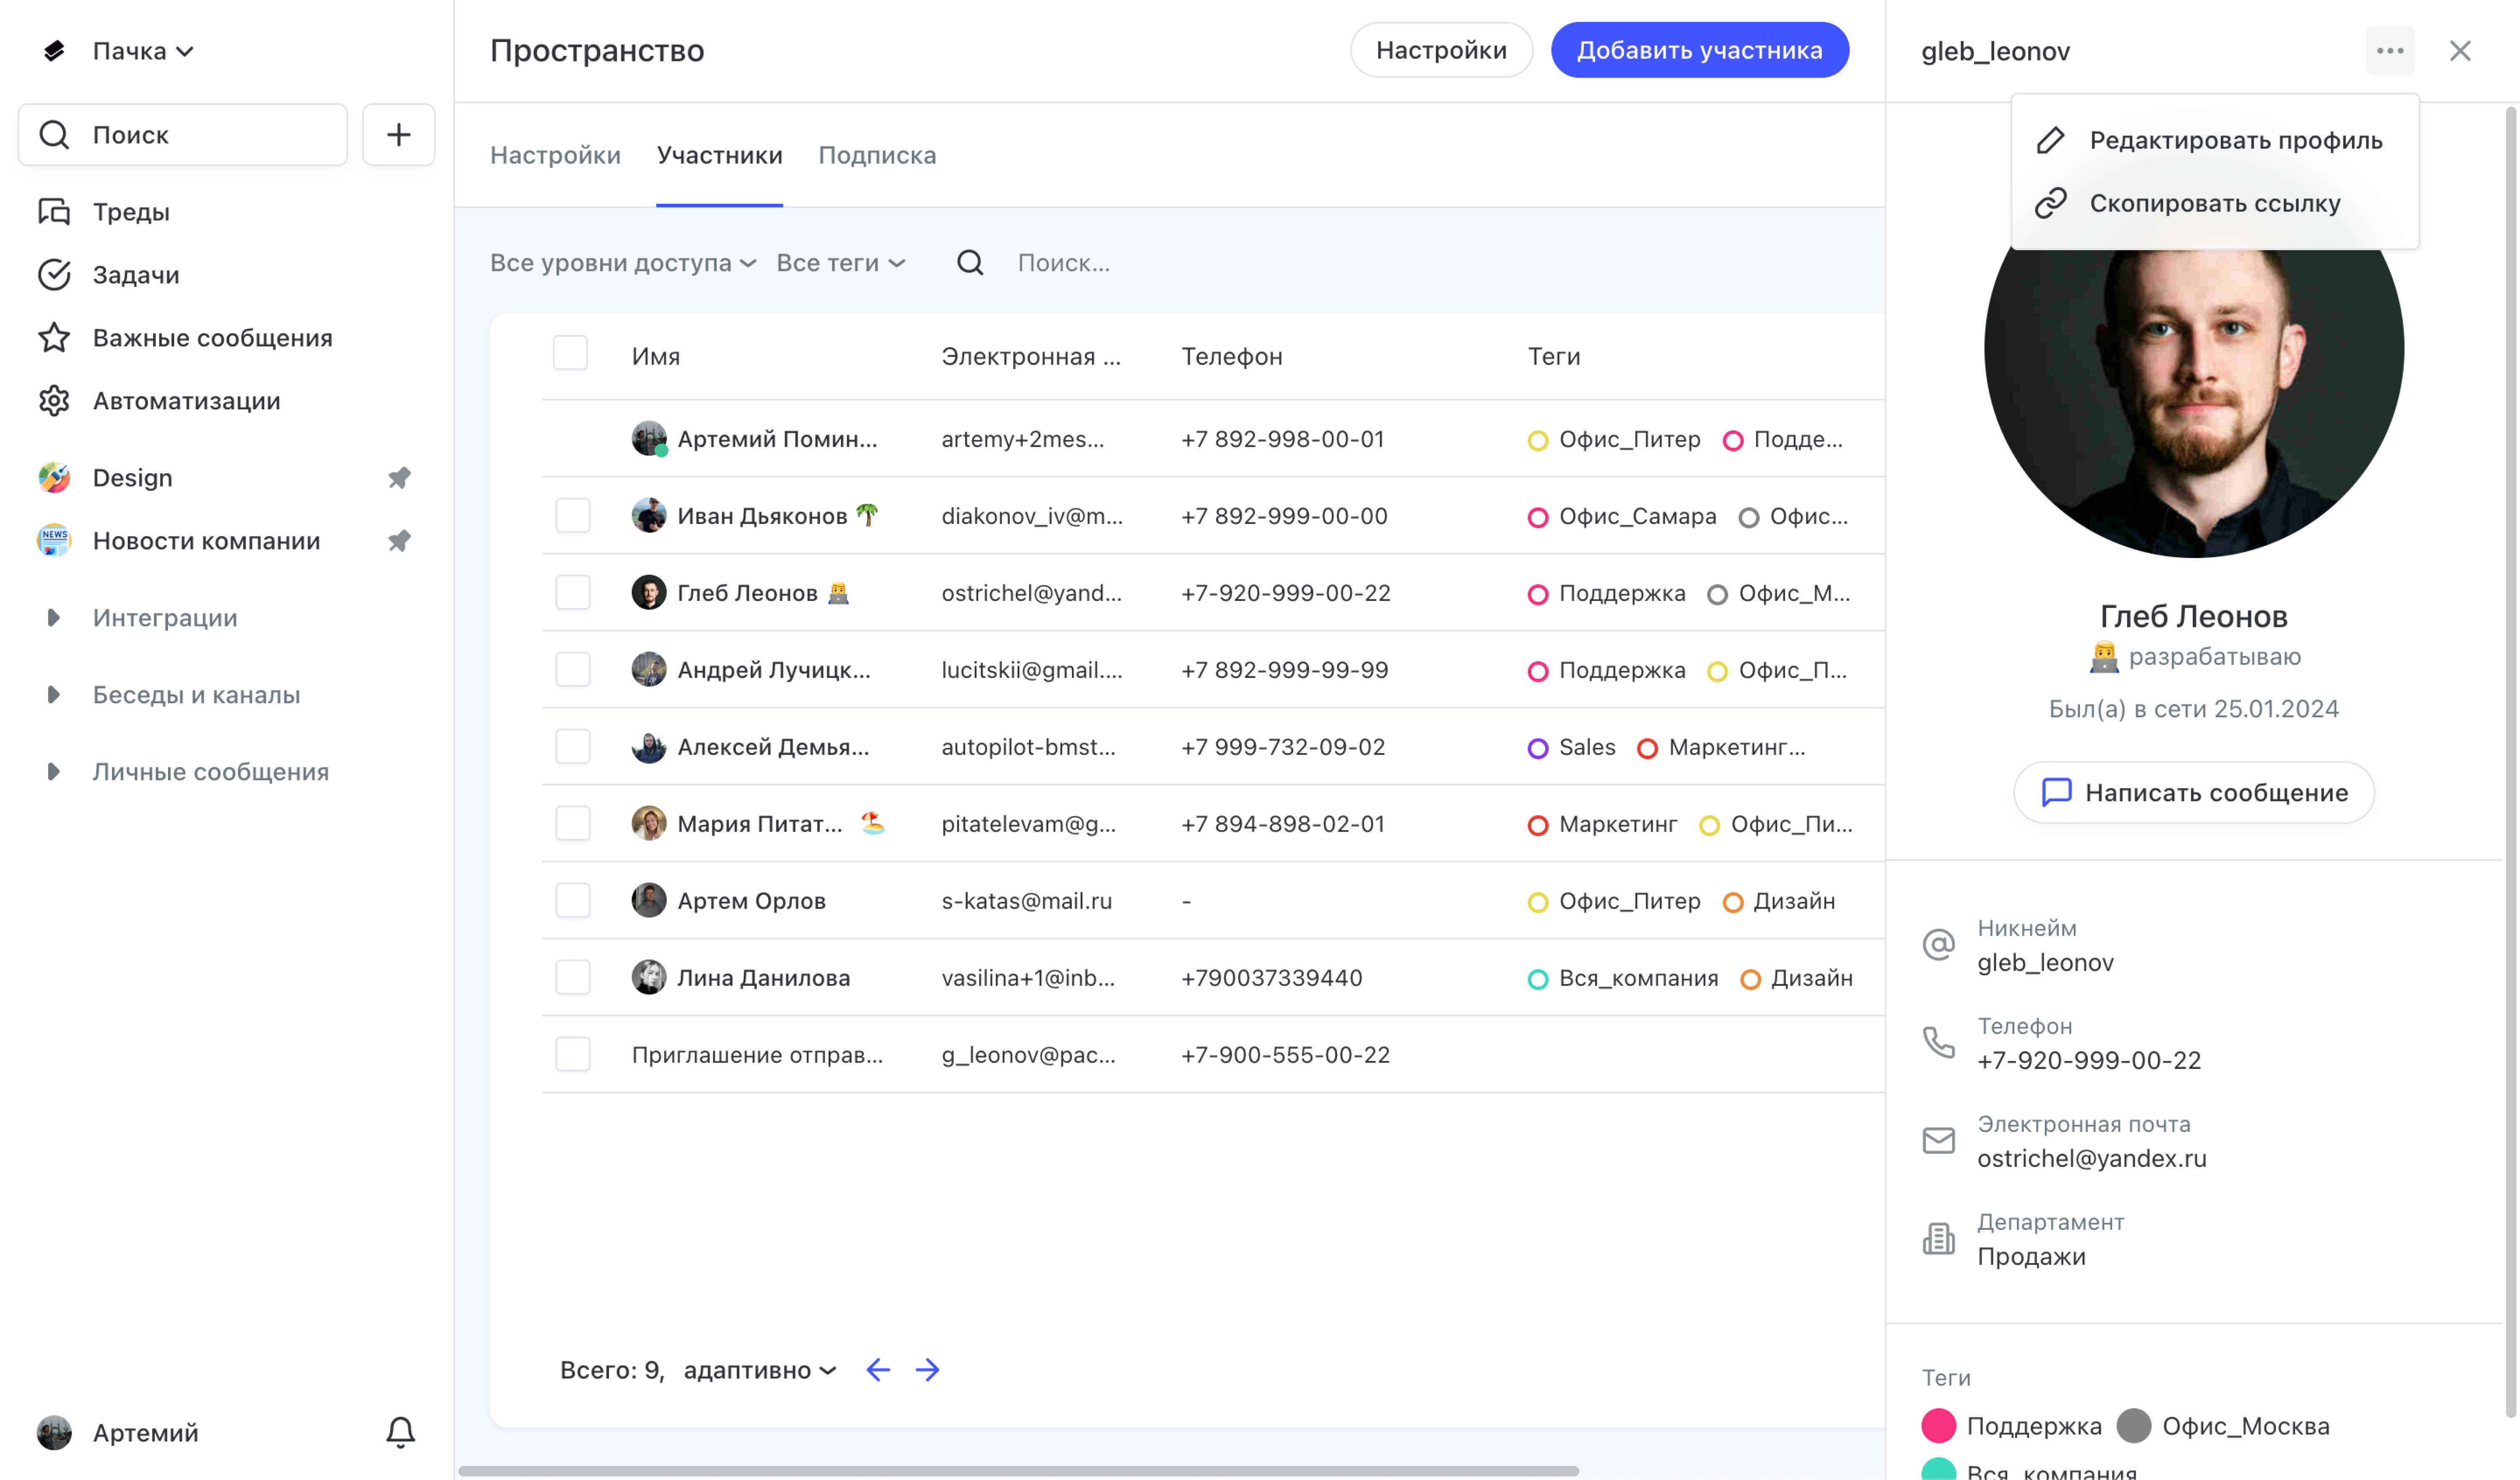Viewport: 2520px width, 1480px height.
Task: Check the Алексей Демья... row checkbox
Action: point(573,747)
